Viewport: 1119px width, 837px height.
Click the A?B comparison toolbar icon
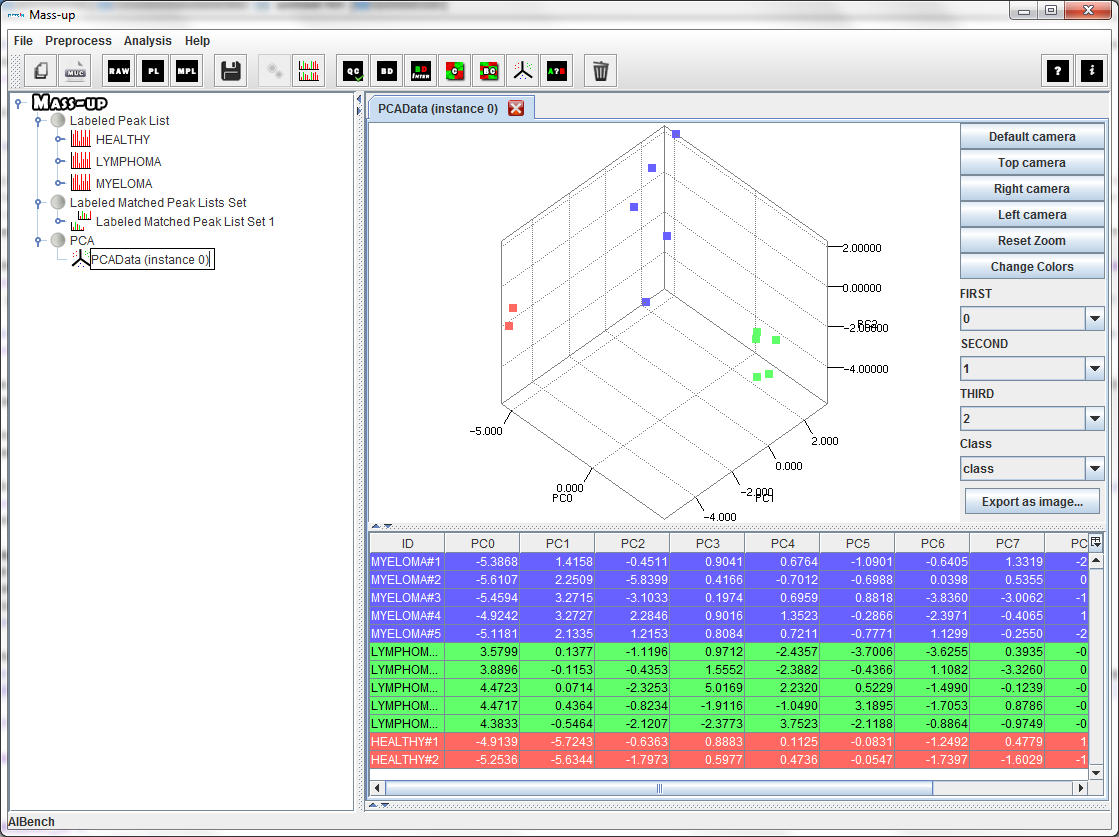(557, 70)
